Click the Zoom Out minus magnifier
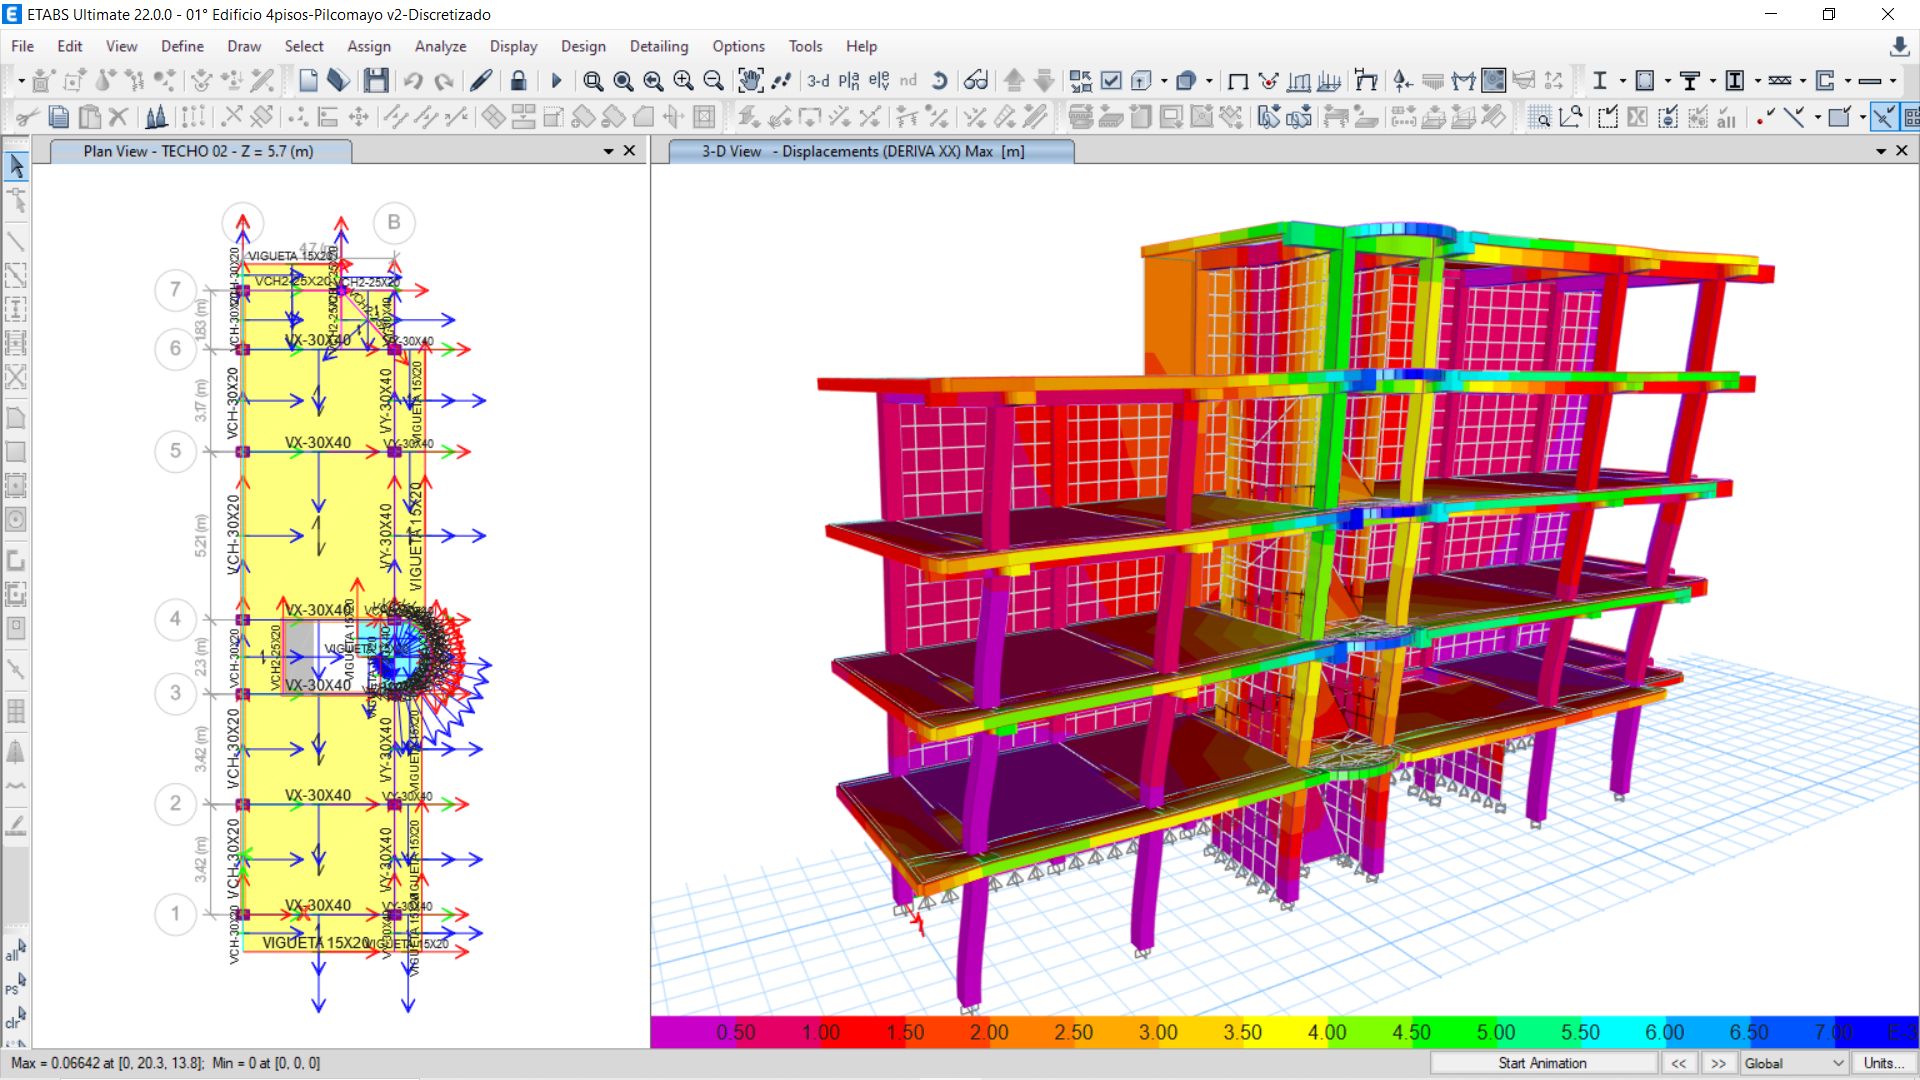 coord(713,81)
